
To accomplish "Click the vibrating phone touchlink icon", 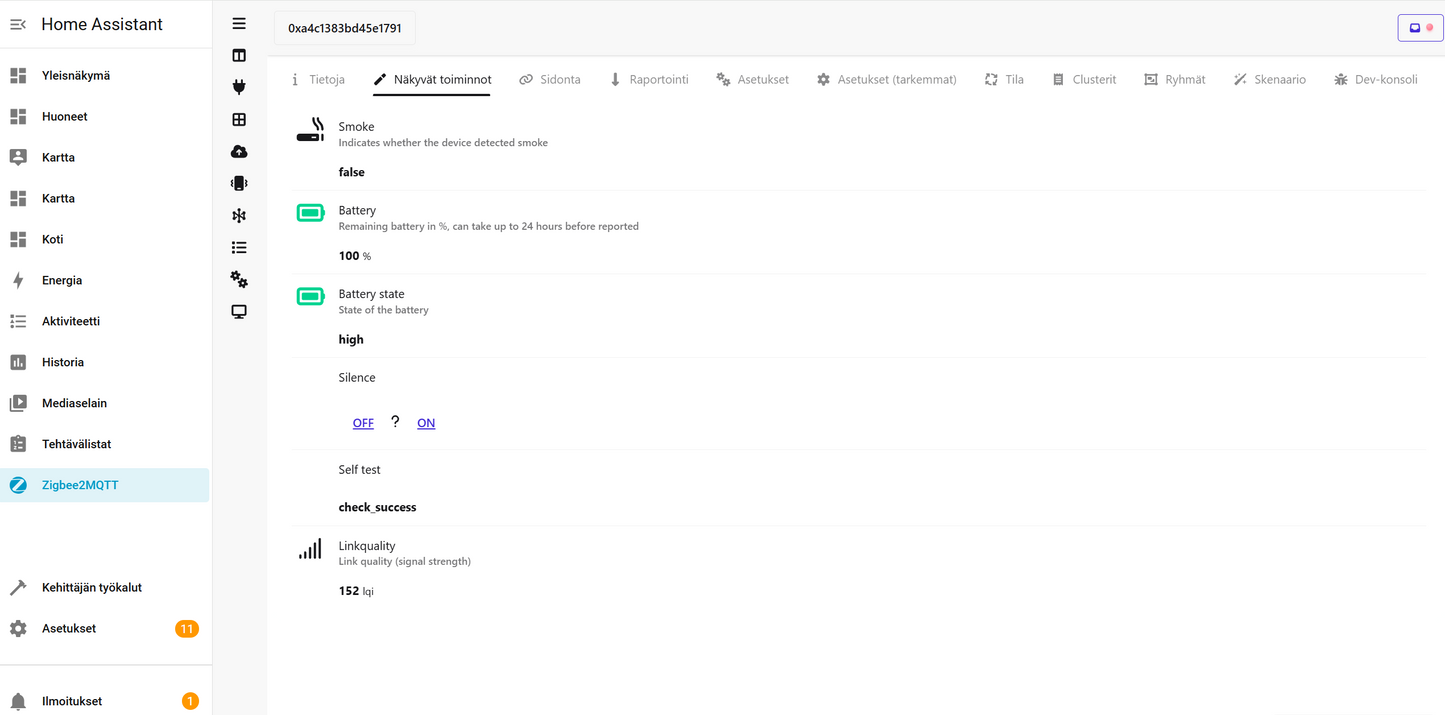I will click(x=239, y=183).
